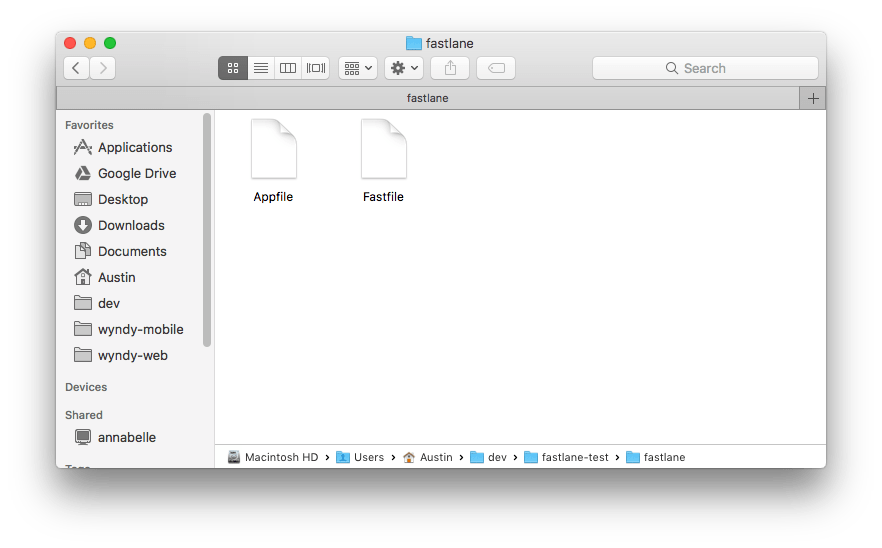Click the Edit Tags button

click(496, 68)
